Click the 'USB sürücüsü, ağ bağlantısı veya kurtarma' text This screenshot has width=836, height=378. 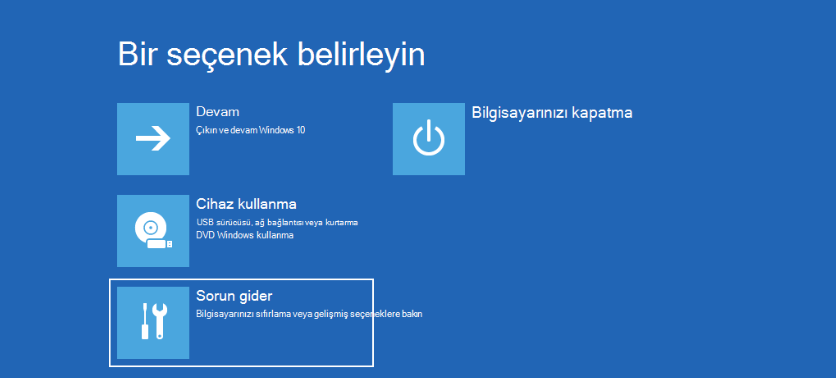click(x=277, y=222)
